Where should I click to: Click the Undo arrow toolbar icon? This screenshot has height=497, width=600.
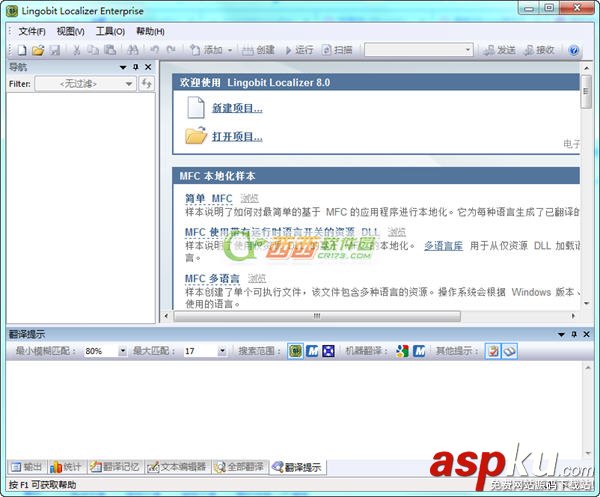[155, 50]
